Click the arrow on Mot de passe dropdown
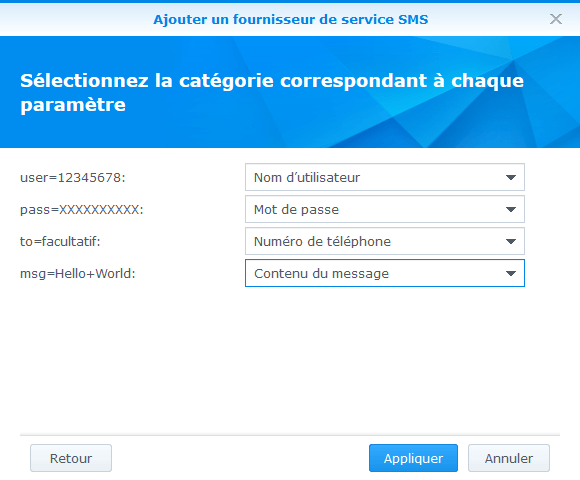Viewport: 580px width, 480px height. [x=511, y=209]
